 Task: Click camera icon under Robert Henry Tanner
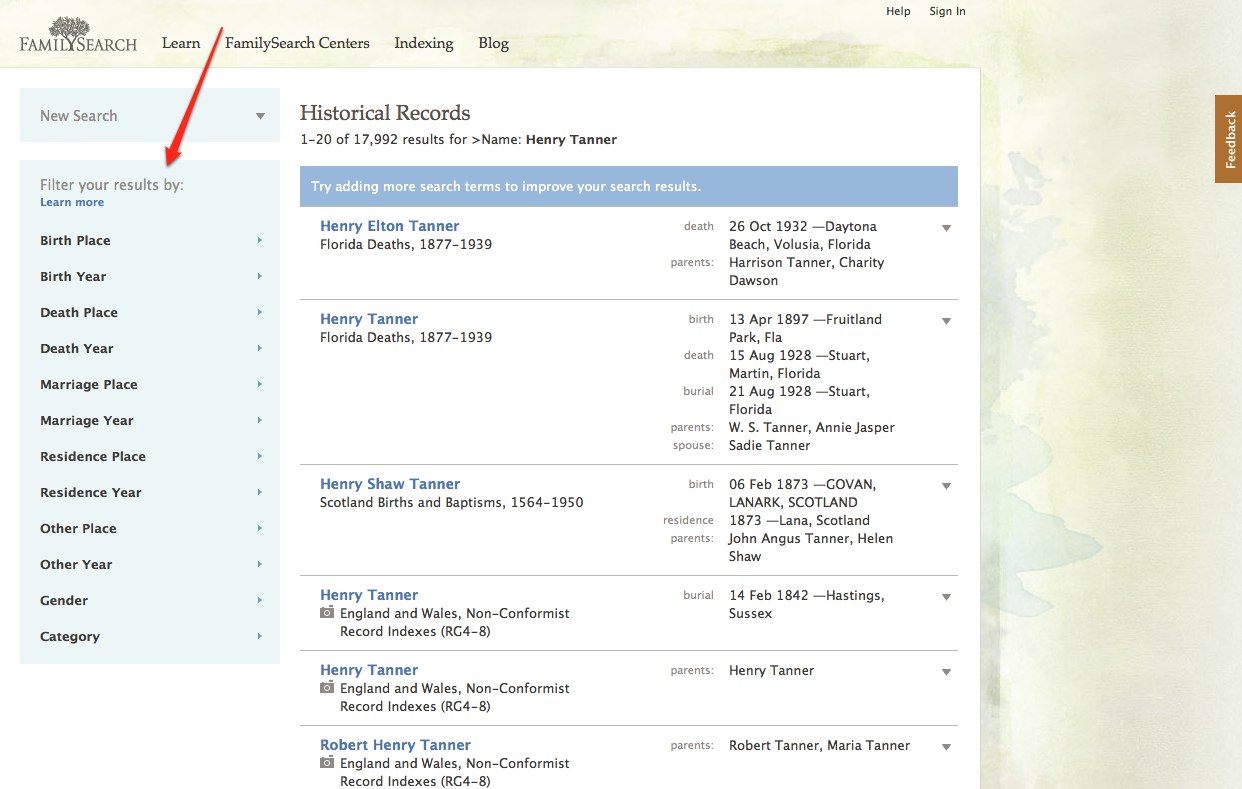tap(327, 763)
